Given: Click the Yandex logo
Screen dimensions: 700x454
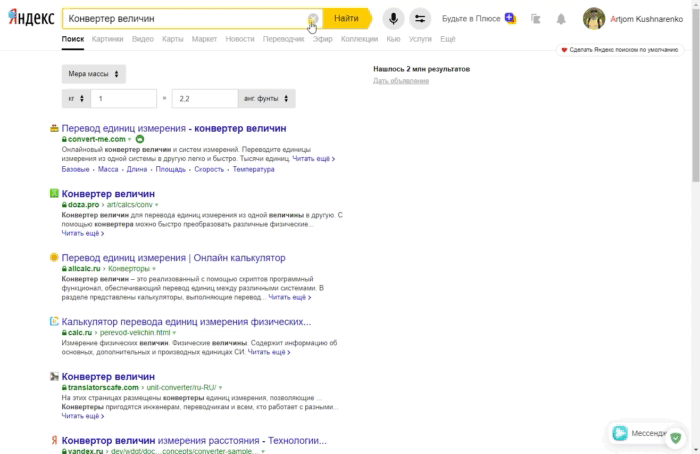Looking at the screenshot, I should [31, 18].
